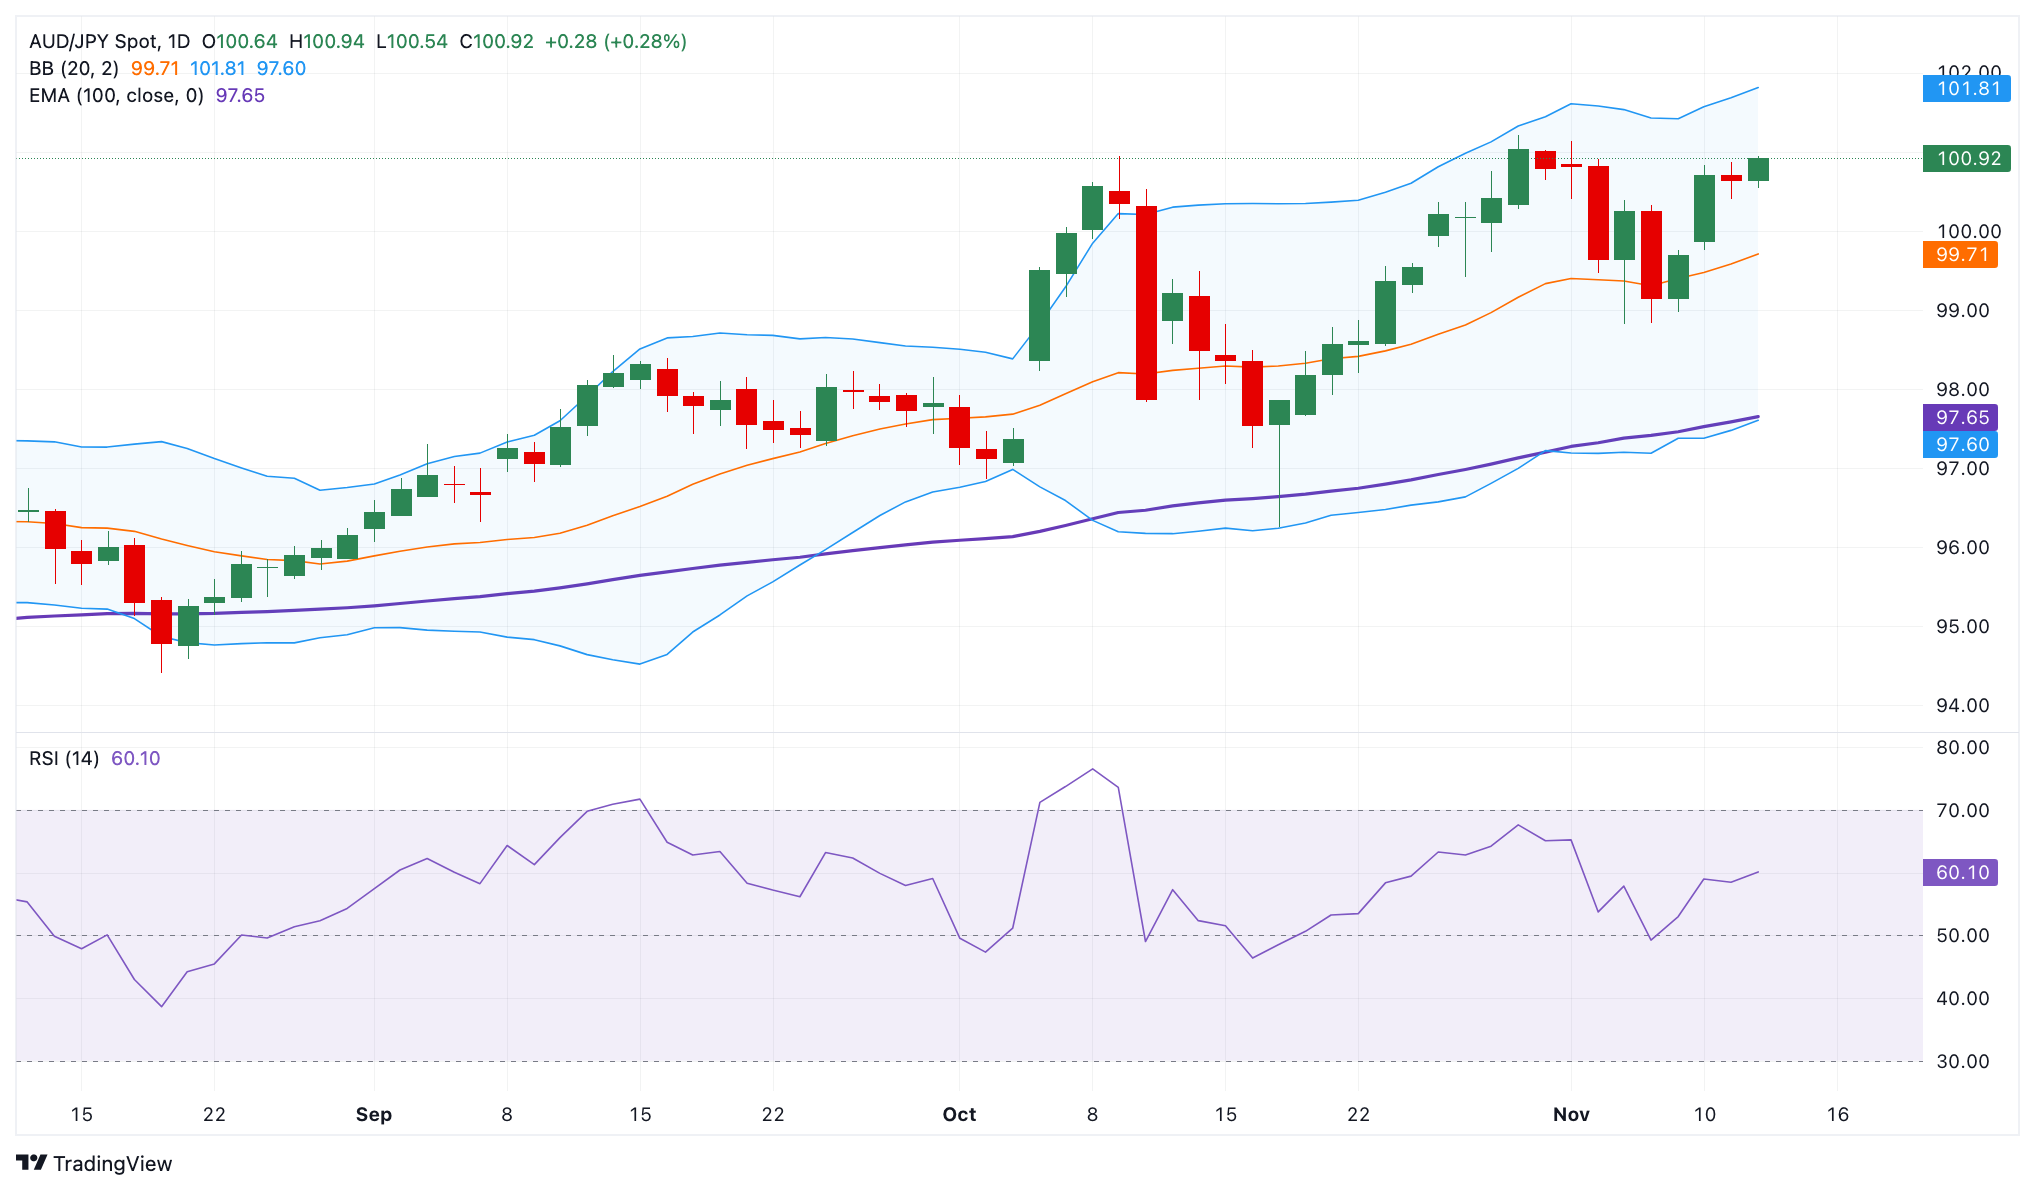Click the TradingView brand text link
The height and width of the screenshot is (1191, 2035).
click(112, 1164)
